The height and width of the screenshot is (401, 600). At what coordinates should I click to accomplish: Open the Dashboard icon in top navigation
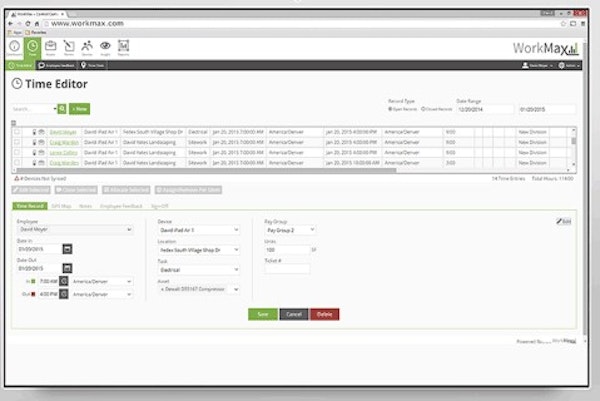(x=15, y=46)
